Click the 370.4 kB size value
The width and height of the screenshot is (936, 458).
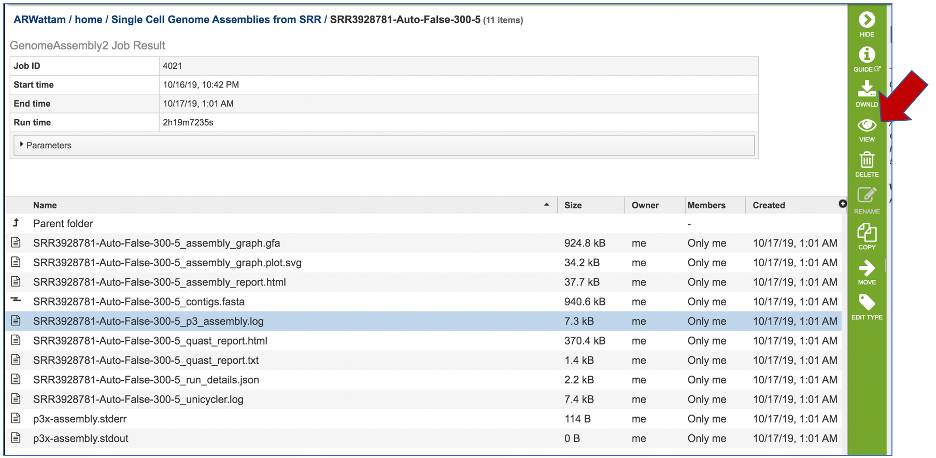pos(585,341)
